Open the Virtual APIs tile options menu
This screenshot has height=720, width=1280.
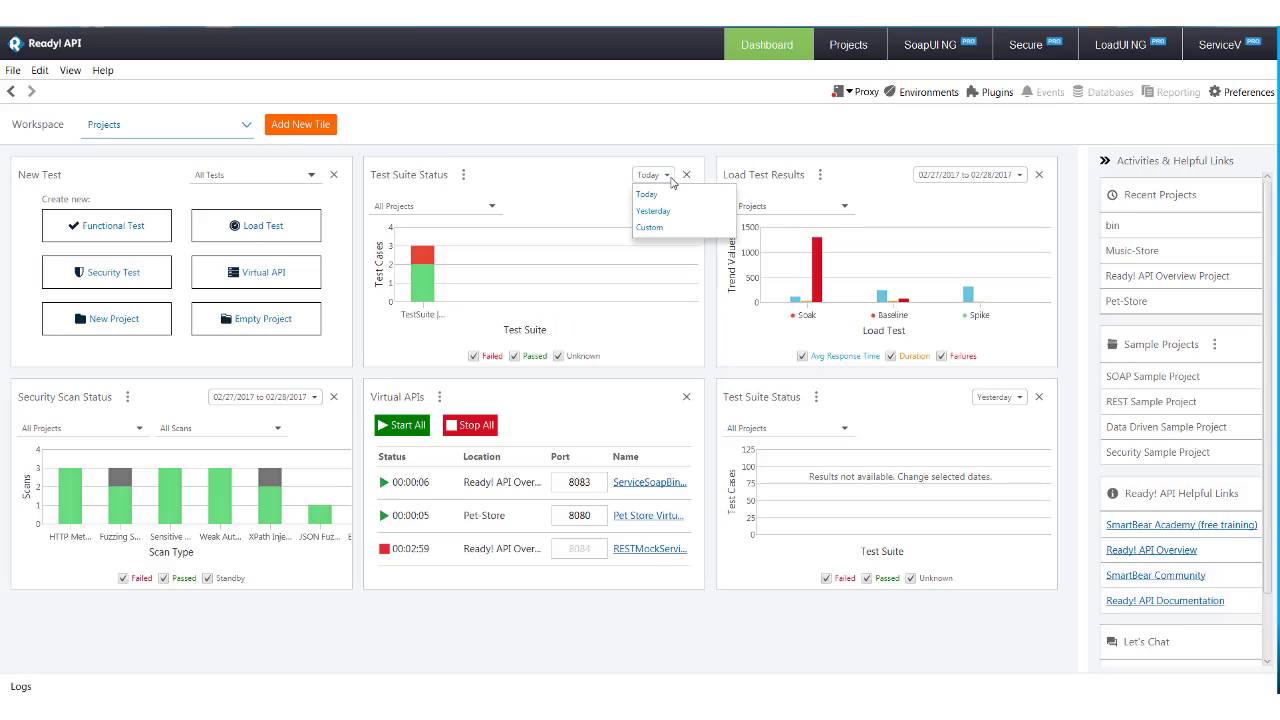[x=439, y=397]
